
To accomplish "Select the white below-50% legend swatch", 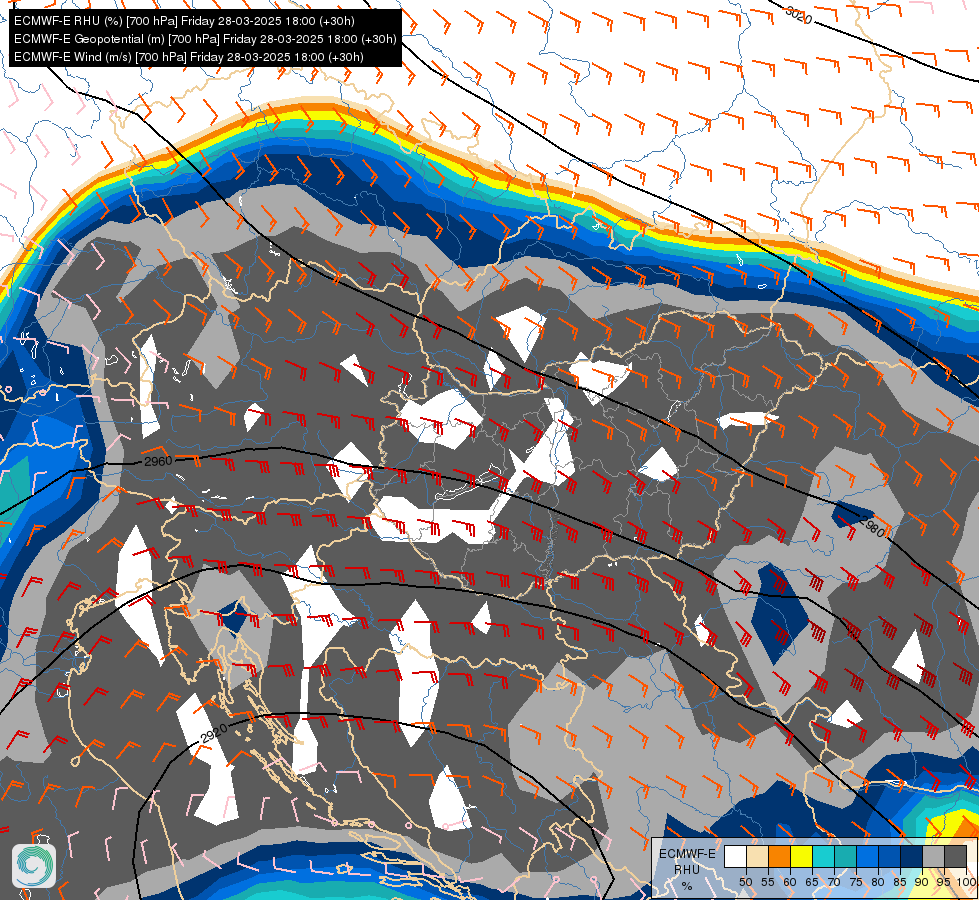I will (x=735, y=856).
